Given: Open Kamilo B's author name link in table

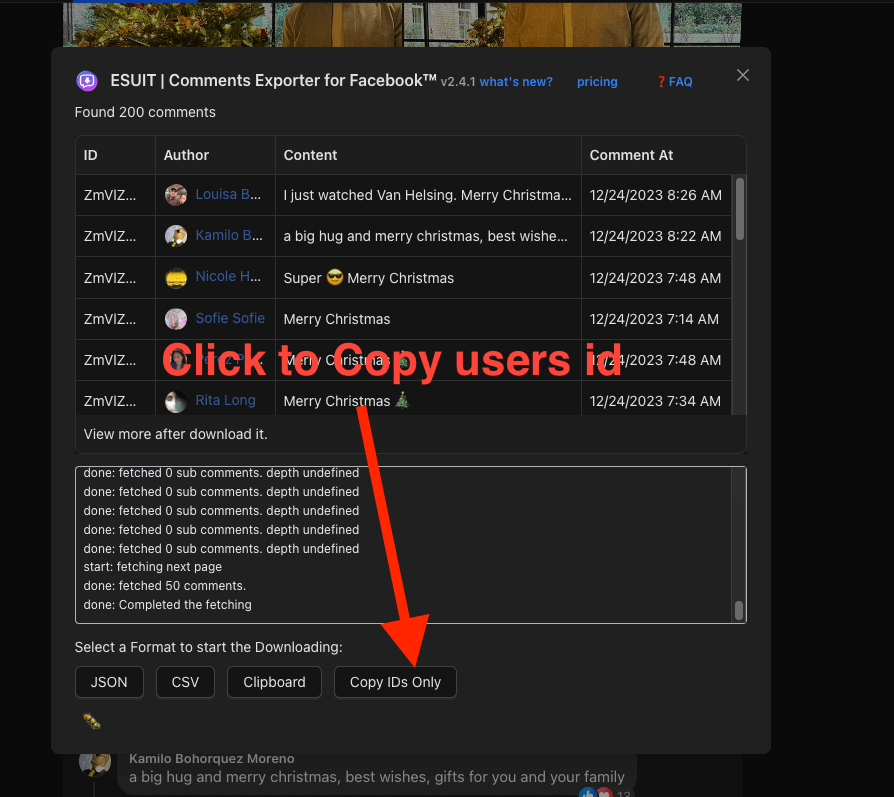Looking at the screenshot, I should [x=230, y=236].
